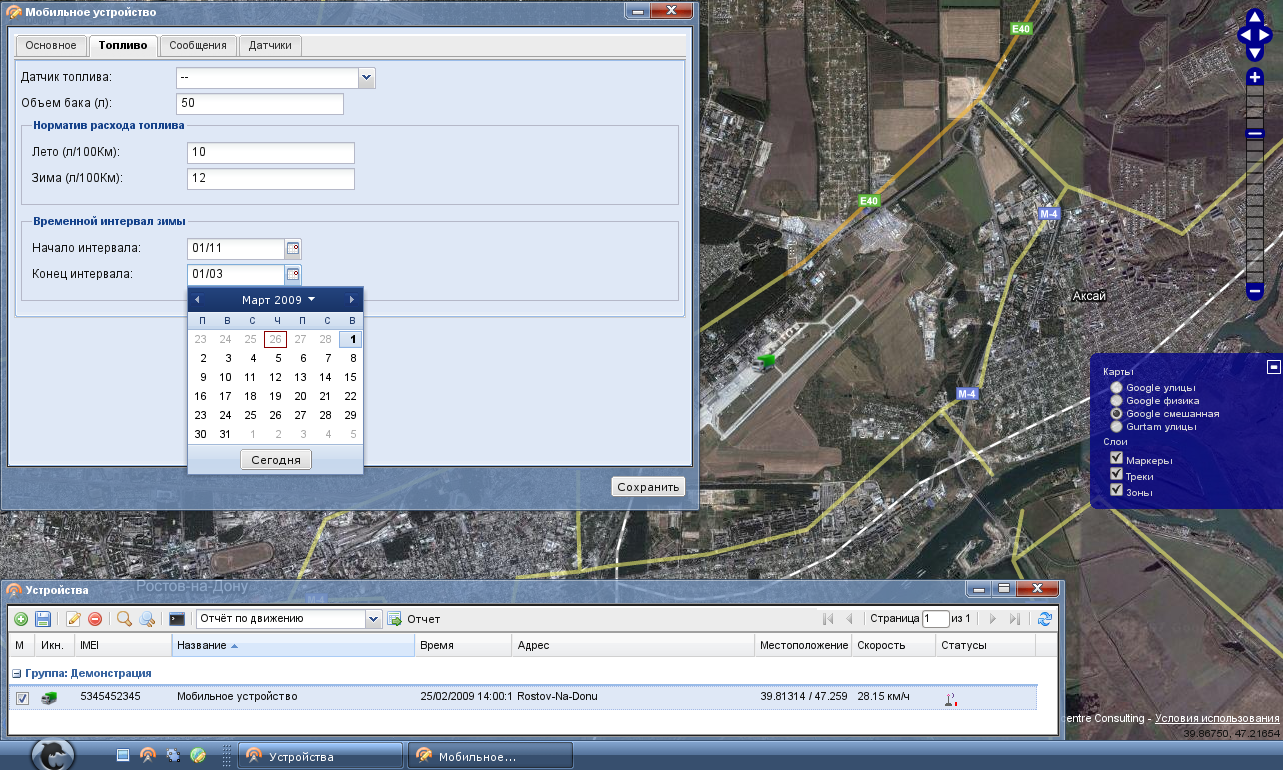This screenshot has width=1283, height=770.
Task: Click in the Объем бака input field
Action: 260,104
